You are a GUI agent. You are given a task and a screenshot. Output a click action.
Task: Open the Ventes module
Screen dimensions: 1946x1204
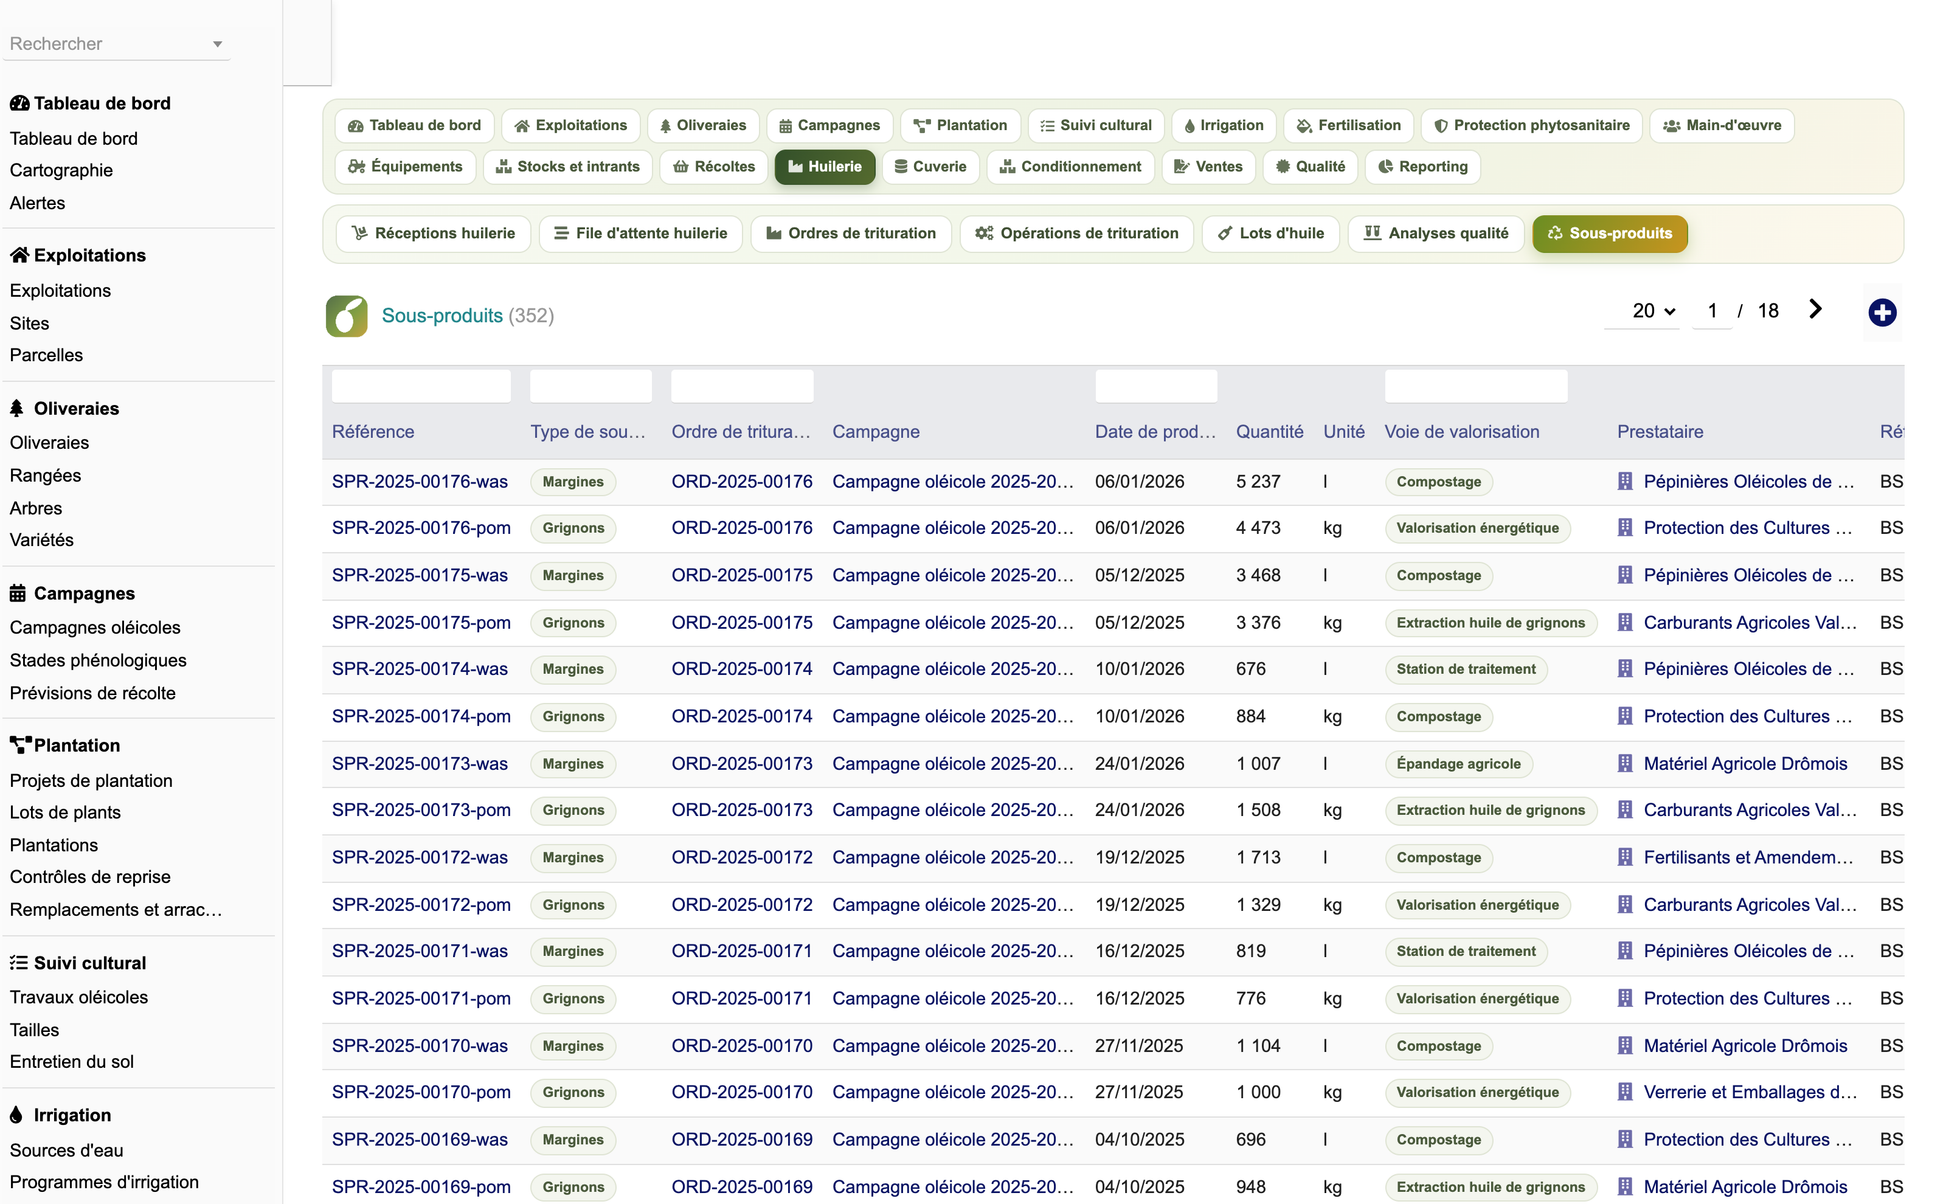[x=1208, y=166]
